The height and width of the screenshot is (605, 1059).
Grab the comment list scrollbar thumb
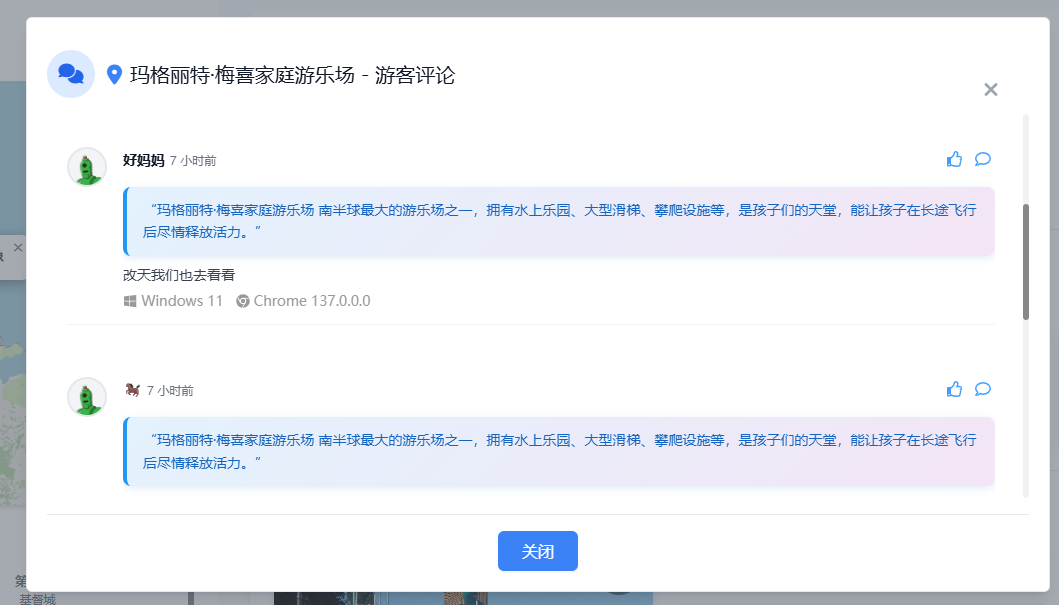point(1025,262)
